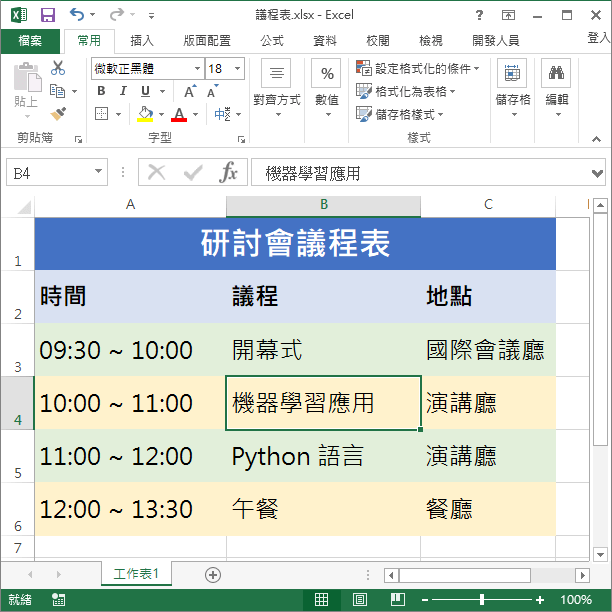Expand the formula bar chevron

(598, 173)
